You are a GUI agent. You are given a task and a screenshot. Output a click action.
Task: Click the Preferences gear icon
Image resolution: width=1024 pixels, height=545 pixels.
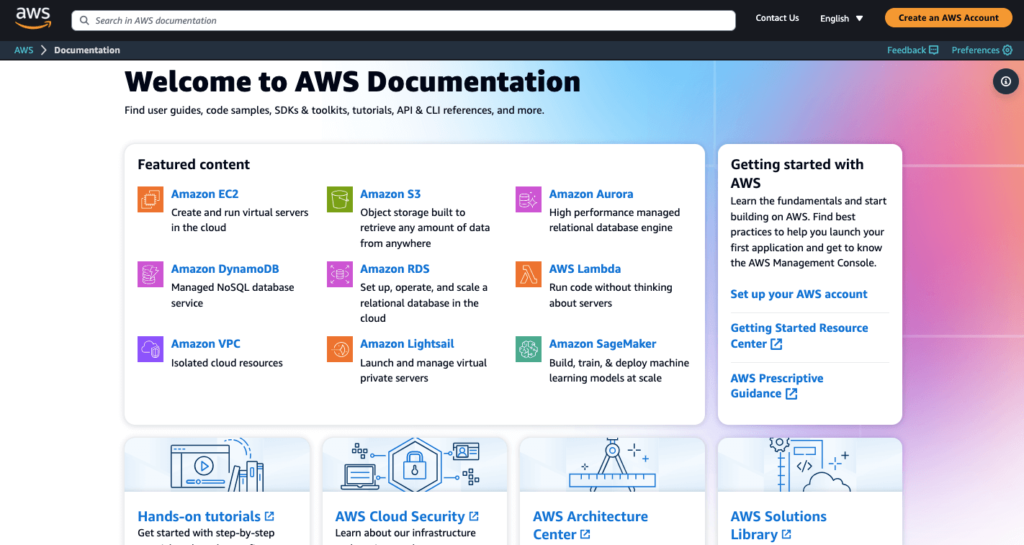[1008, 50]
